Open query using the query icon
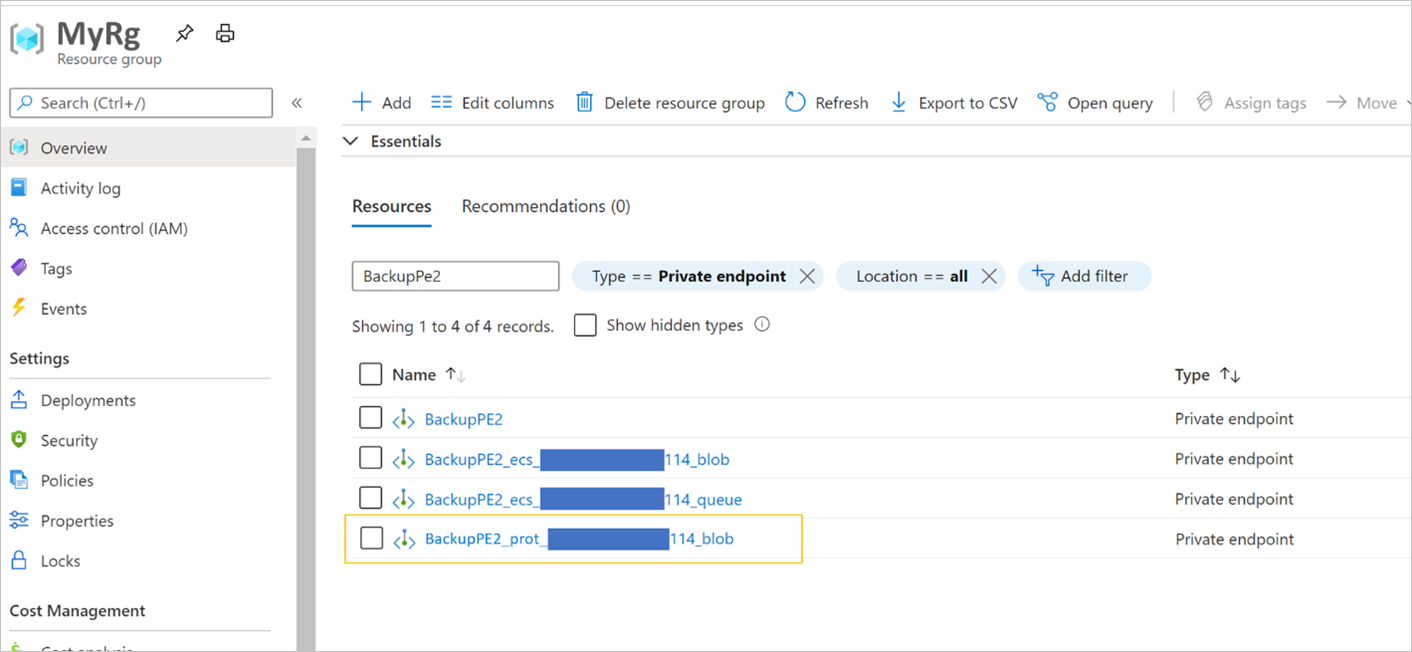This screenshot has height=652, width=1412. pos(1047,102)
